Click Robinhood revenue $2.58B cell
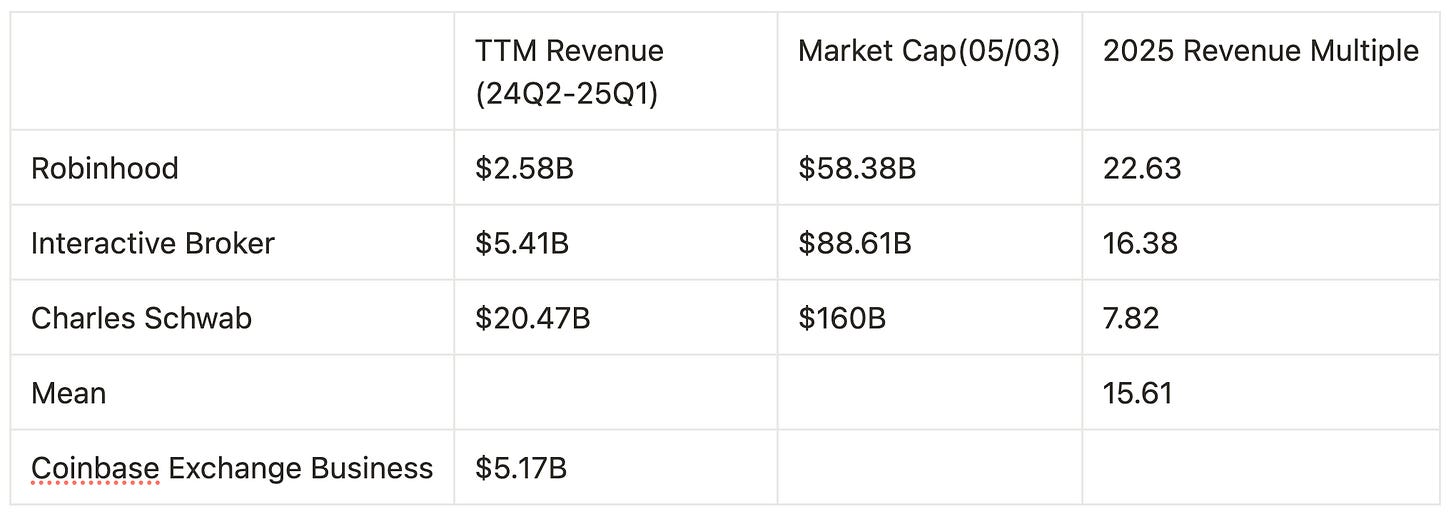Screen dimensions: 1456x520 tap(616, 168)
